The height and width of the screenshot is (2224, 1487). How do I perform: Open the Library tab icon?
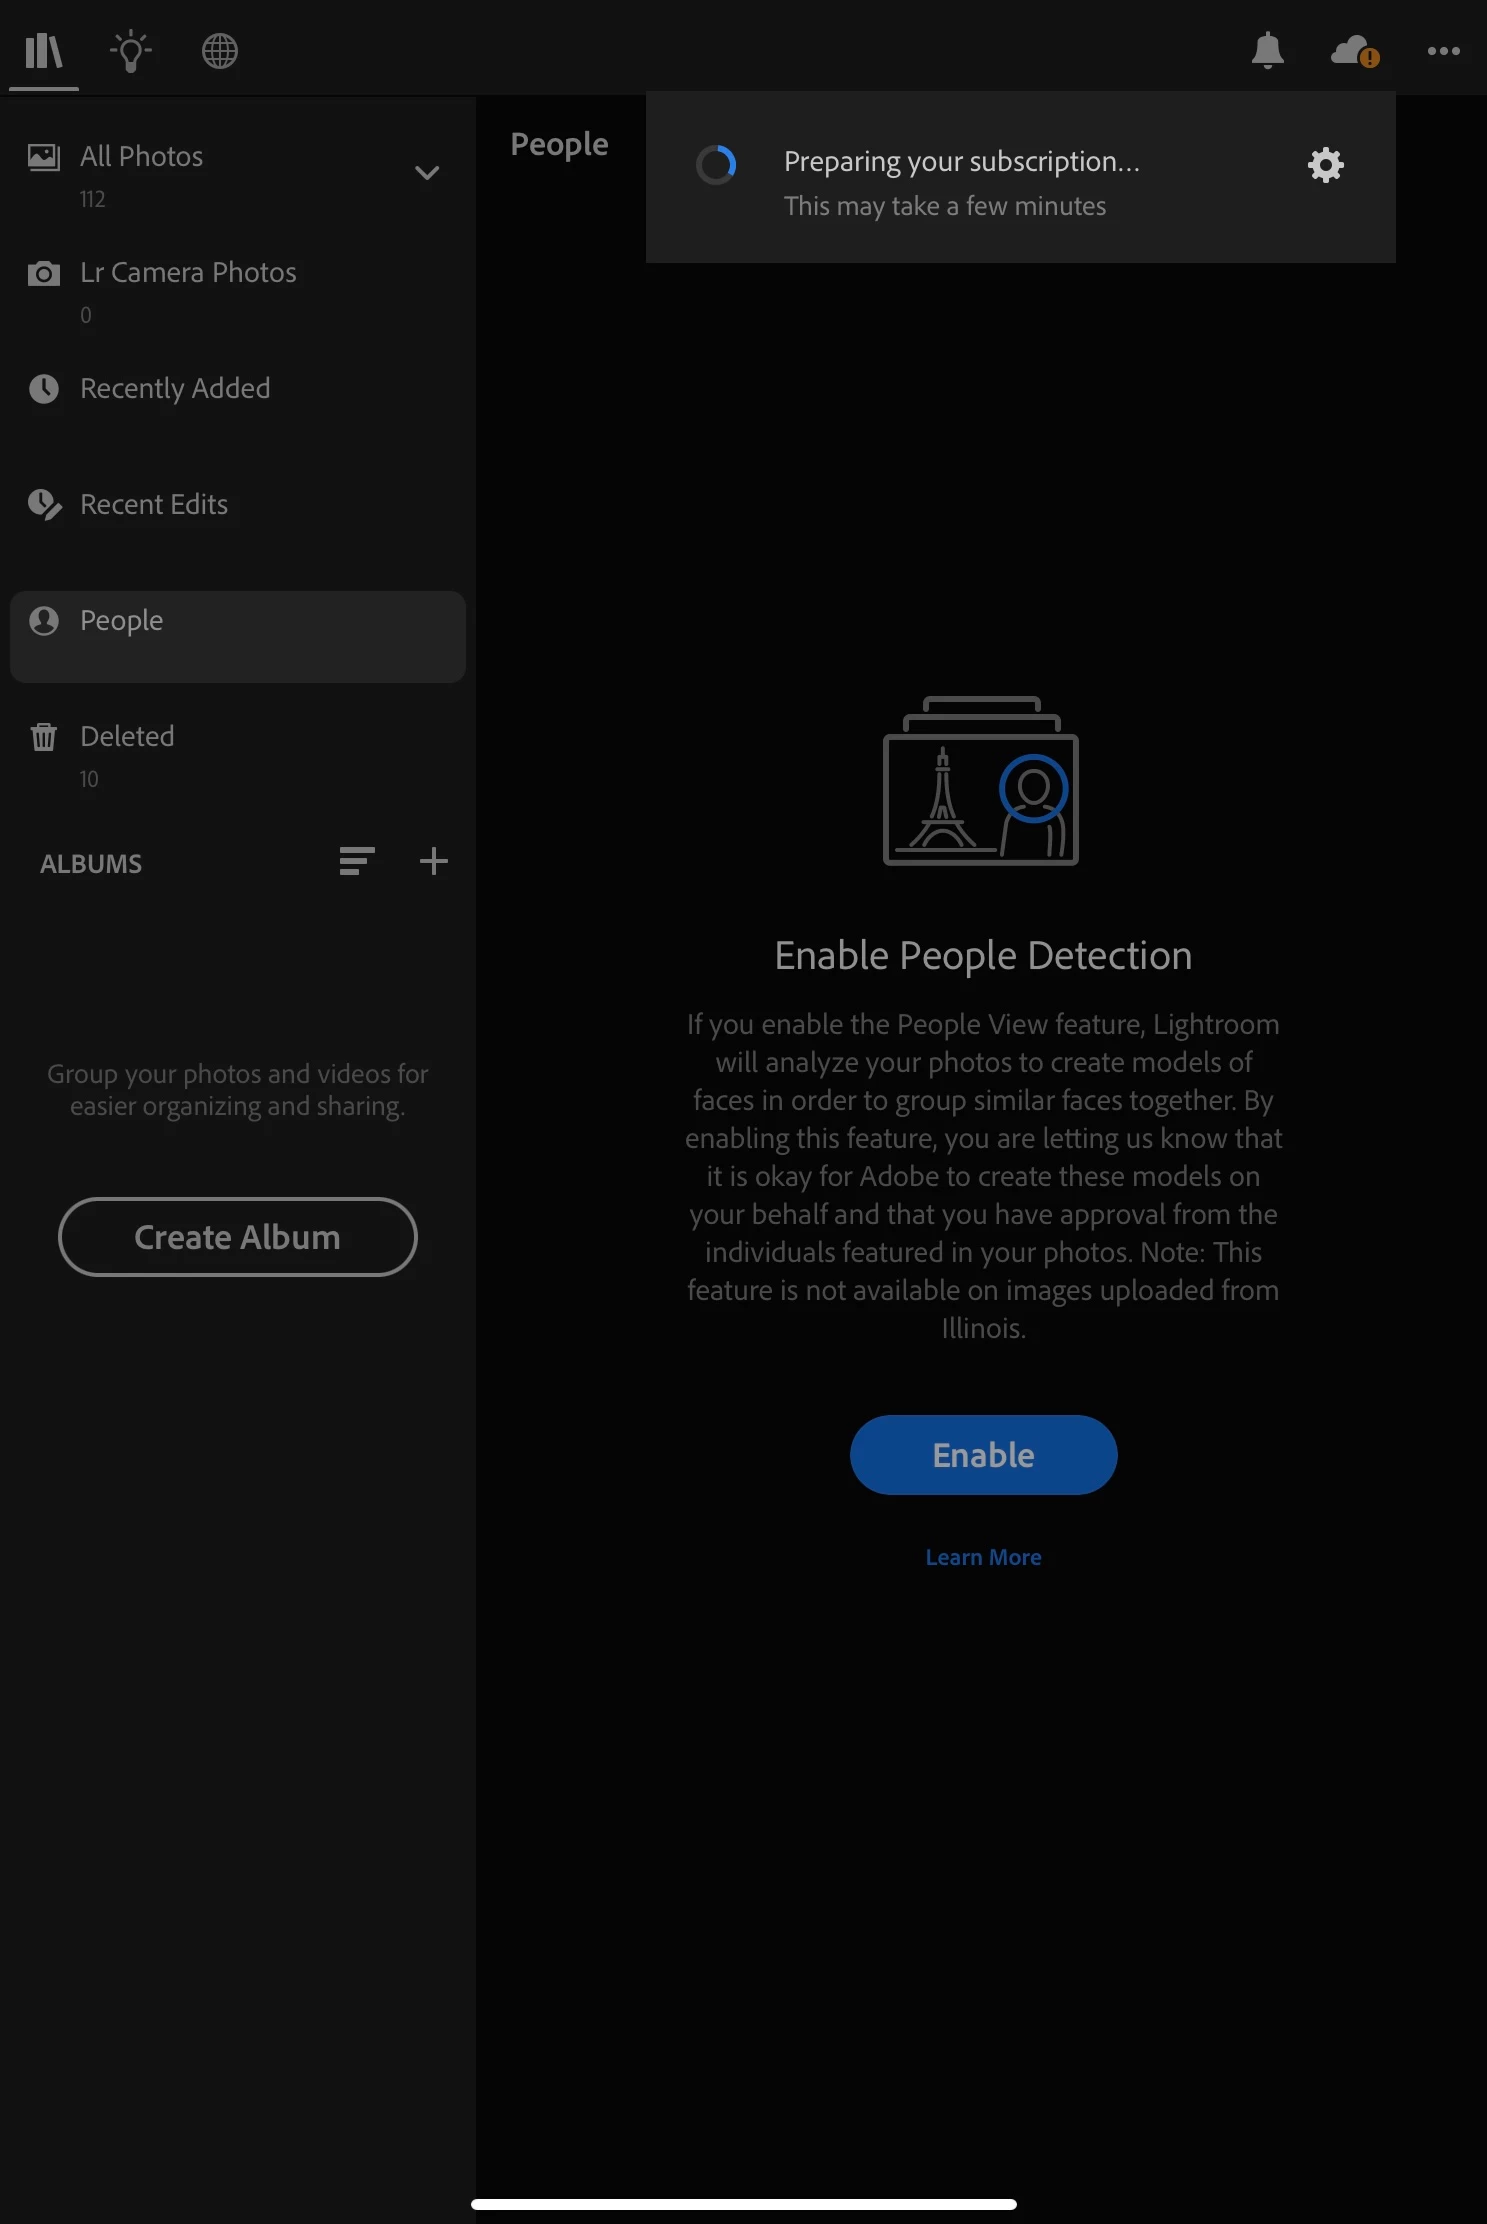point(44,51)
